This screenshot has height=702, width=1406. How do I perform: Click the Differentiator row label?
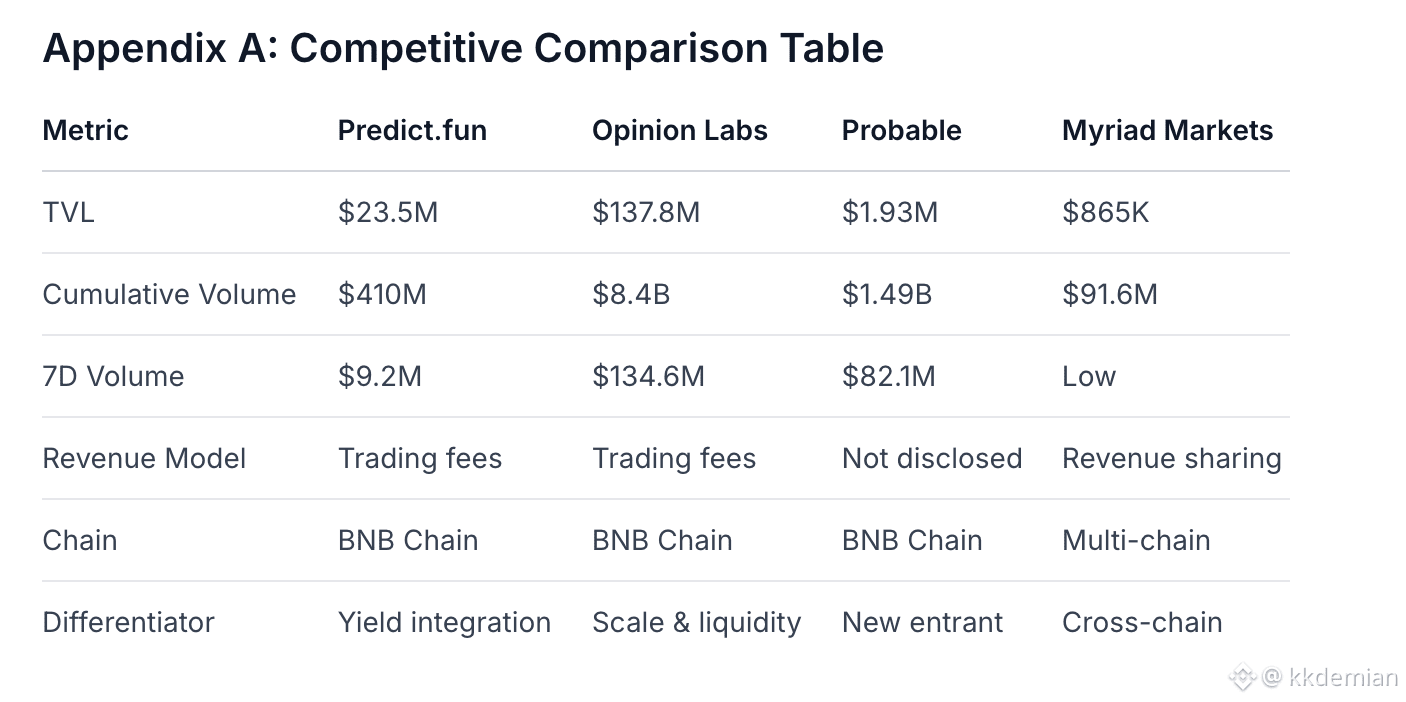coord(128,622)
